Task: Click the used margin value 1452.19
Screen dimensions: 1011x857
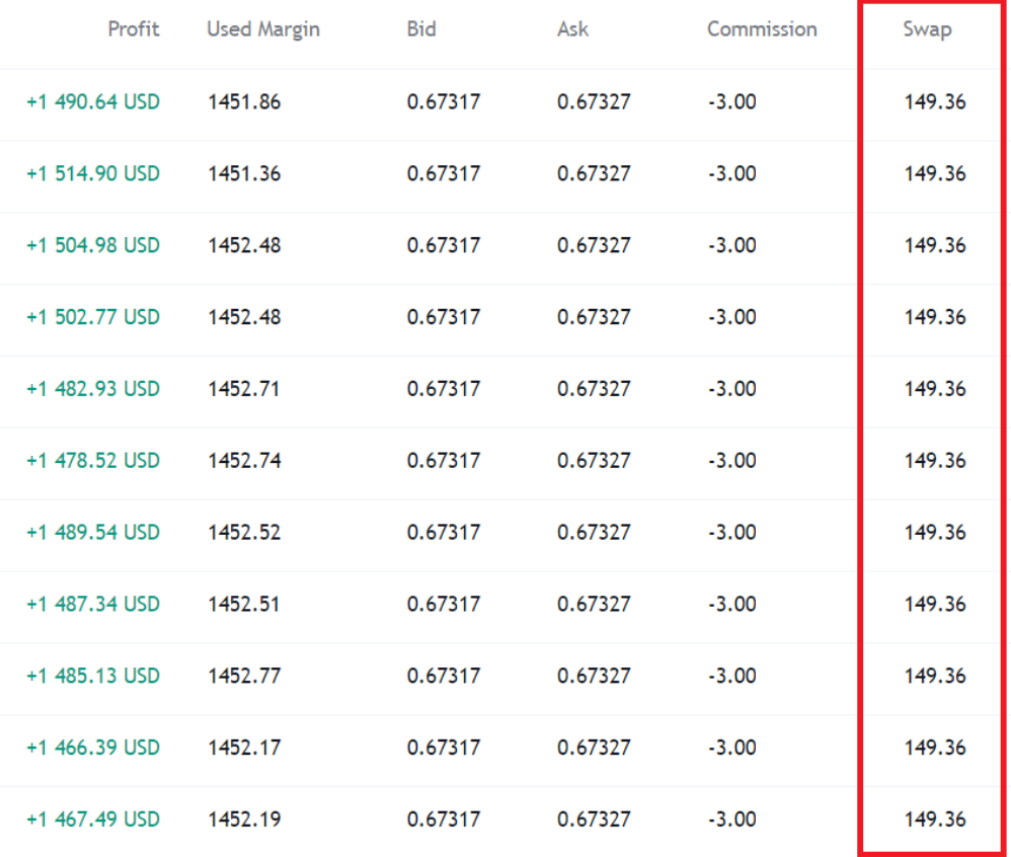Action: click(244, 819)
